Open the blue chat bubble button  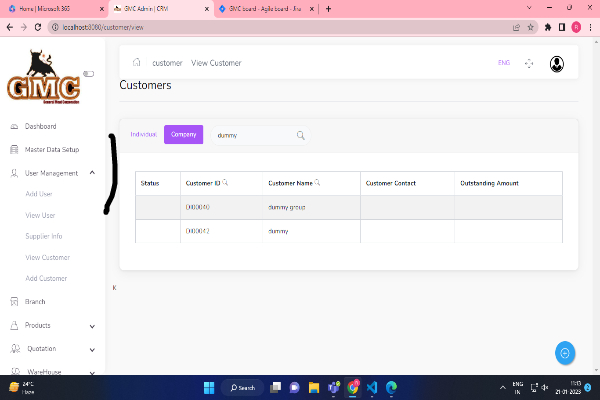click(565, 352)
